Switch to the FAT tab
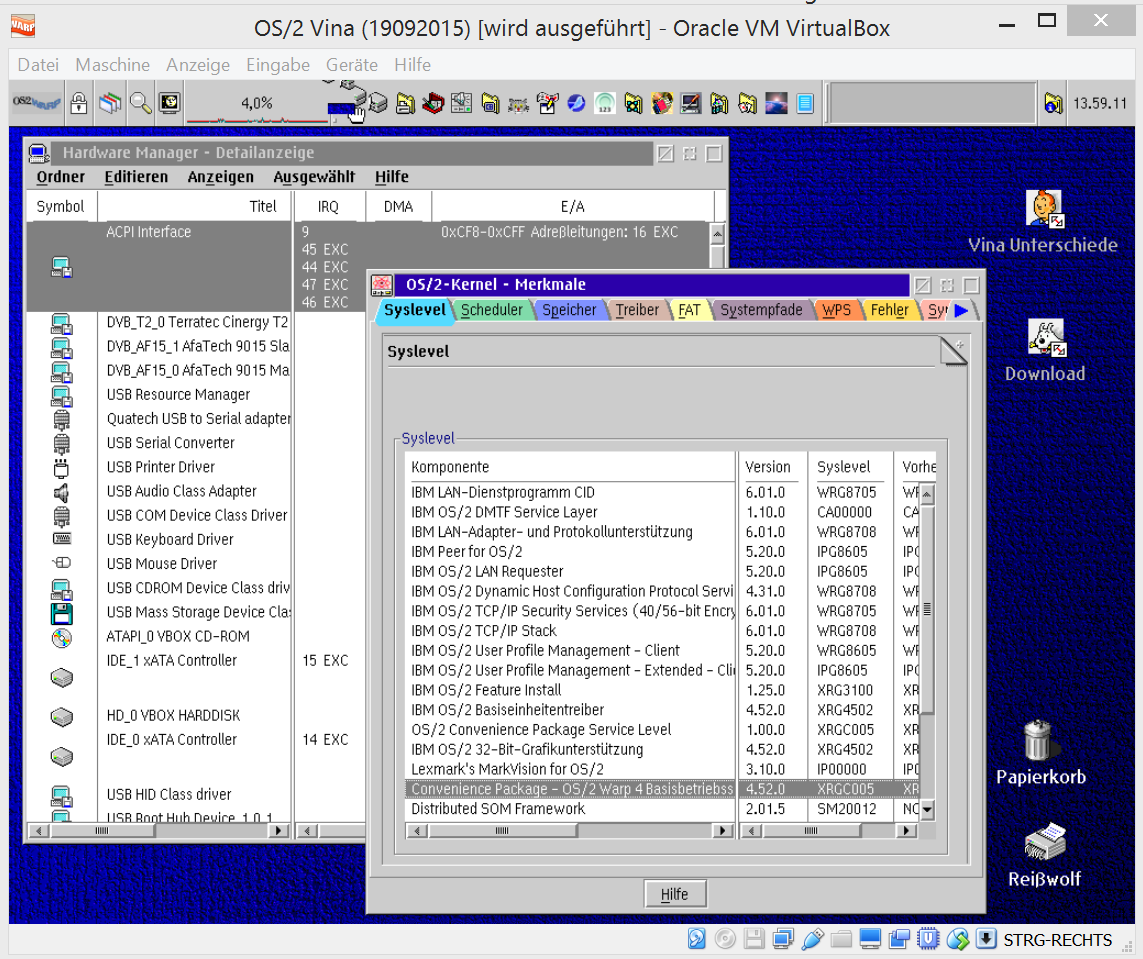The image size is (1143, 959). coord(689,310)
